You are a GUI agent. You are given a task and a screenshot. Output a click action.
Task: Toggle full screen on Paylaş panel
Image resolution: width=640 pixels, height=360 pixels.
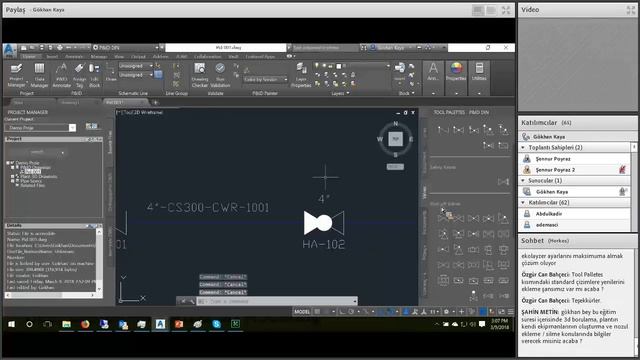pyautogui.click(x=506, y=10)
